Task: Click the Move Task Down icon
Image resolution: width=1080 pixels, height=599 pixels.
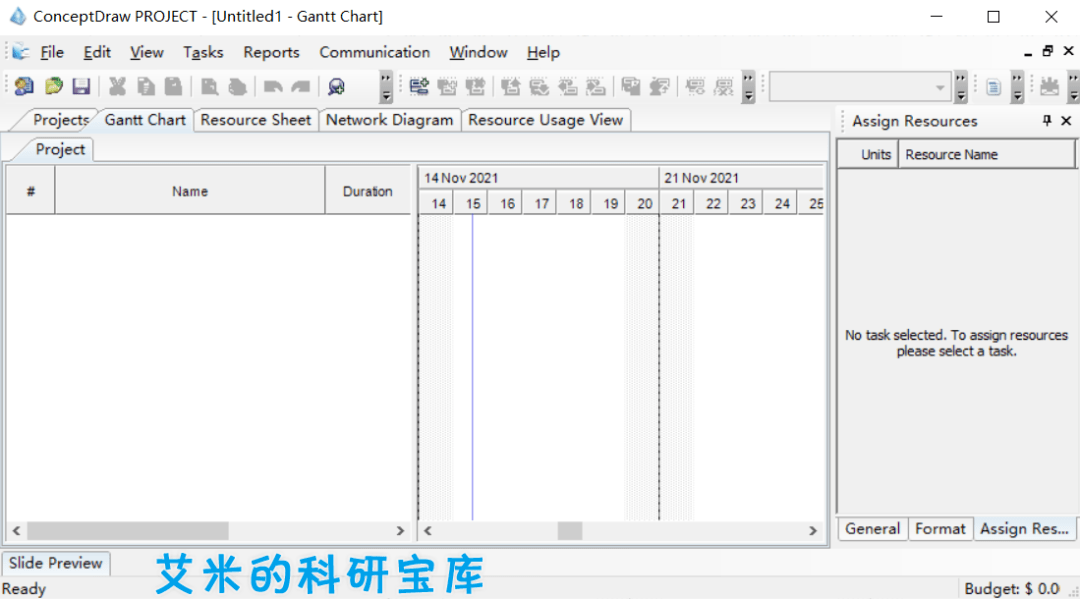Action: coord(539,86)
